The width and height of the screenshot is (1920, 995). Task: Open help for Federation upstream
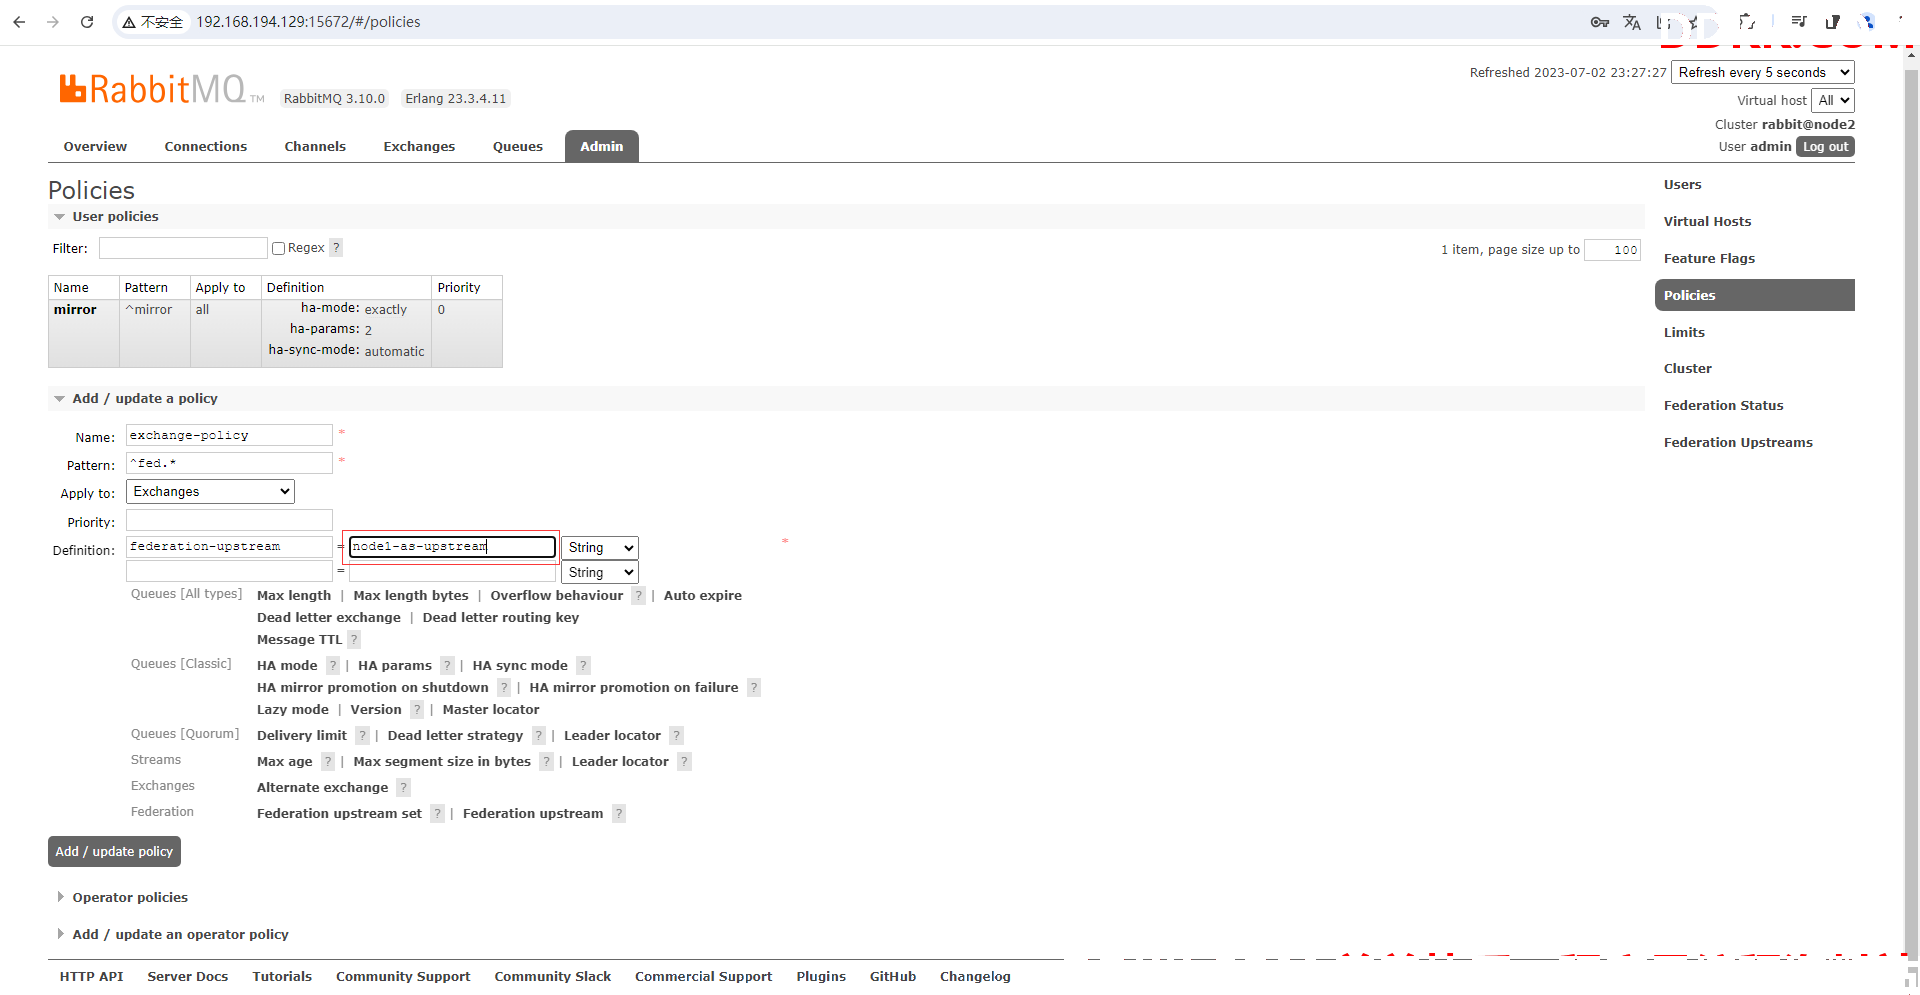[619, 813]
